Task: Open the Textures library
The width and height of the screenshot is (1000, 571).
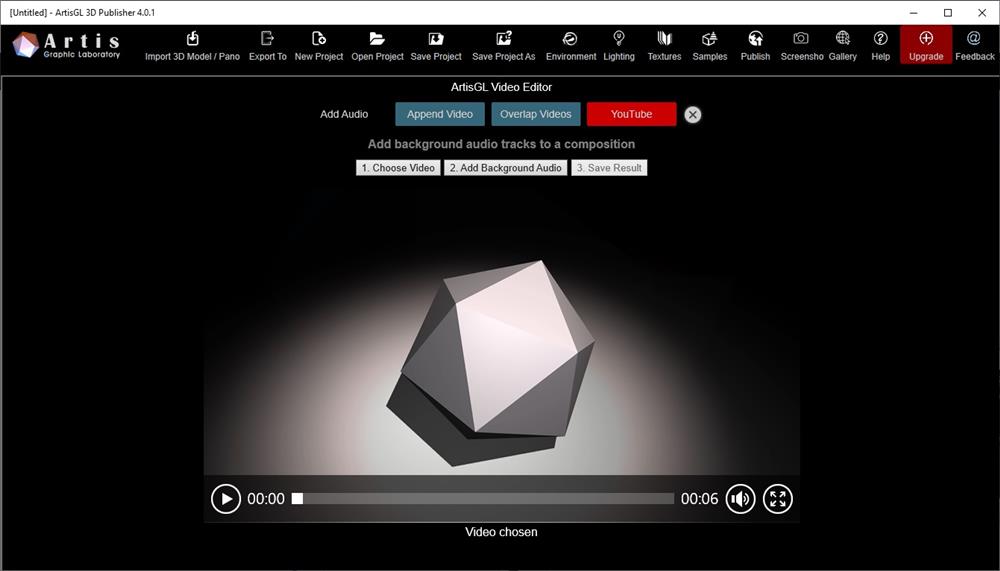Action: pos(664,46)
